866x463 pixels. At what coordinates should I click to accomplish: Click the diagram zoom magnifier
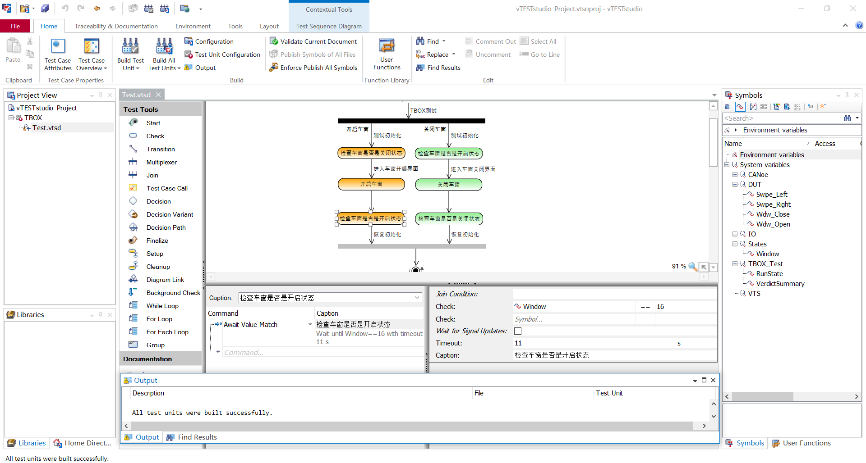pyautogui.click(x=693, y=266)
